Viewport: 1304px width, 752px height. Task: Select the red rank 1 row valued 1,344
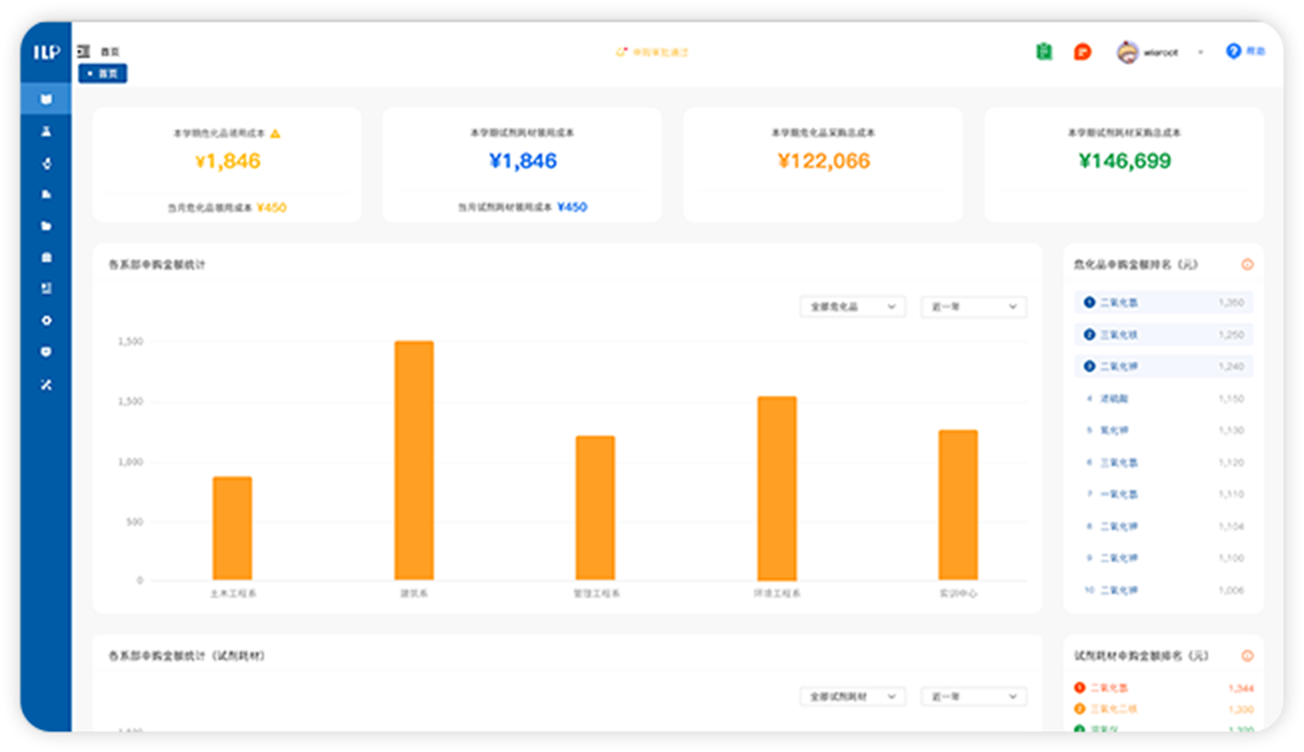coord(1163,688)
